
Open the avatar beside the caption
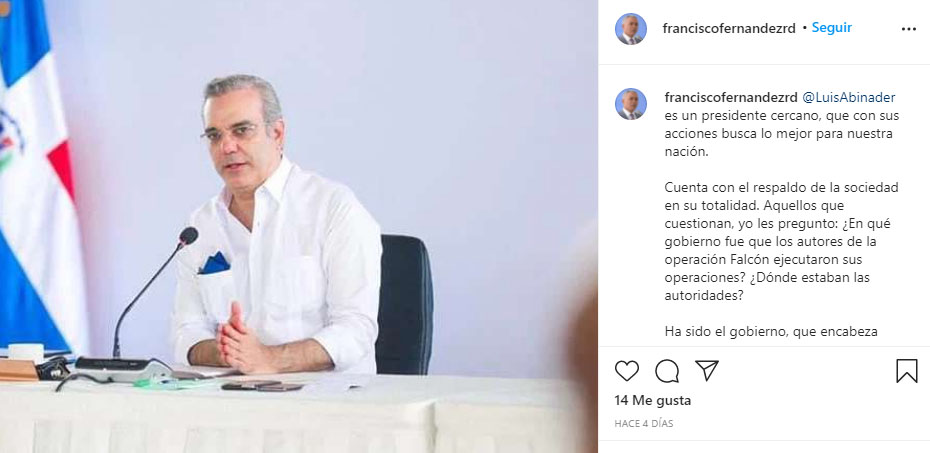[x=630, y=104]
